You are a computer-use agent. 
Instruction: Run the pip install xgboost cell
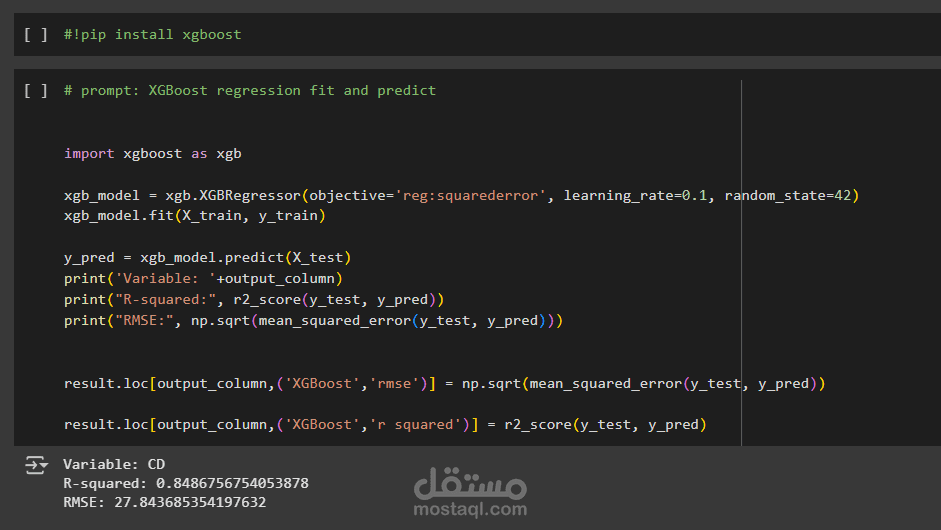point(35,34)
